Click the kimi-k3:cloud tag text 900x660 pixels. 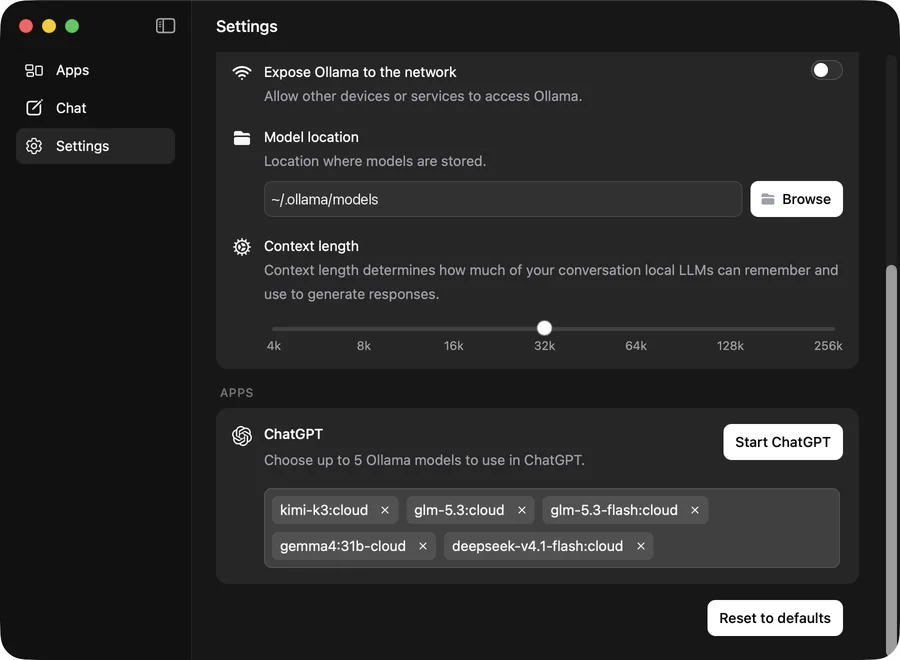click(324, 510)
